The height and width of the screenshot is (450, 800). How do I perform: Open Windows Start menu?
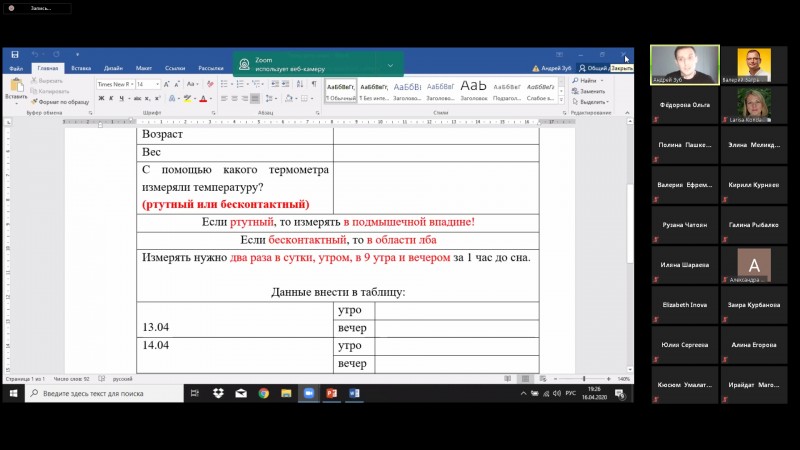(x=14, y=393)
